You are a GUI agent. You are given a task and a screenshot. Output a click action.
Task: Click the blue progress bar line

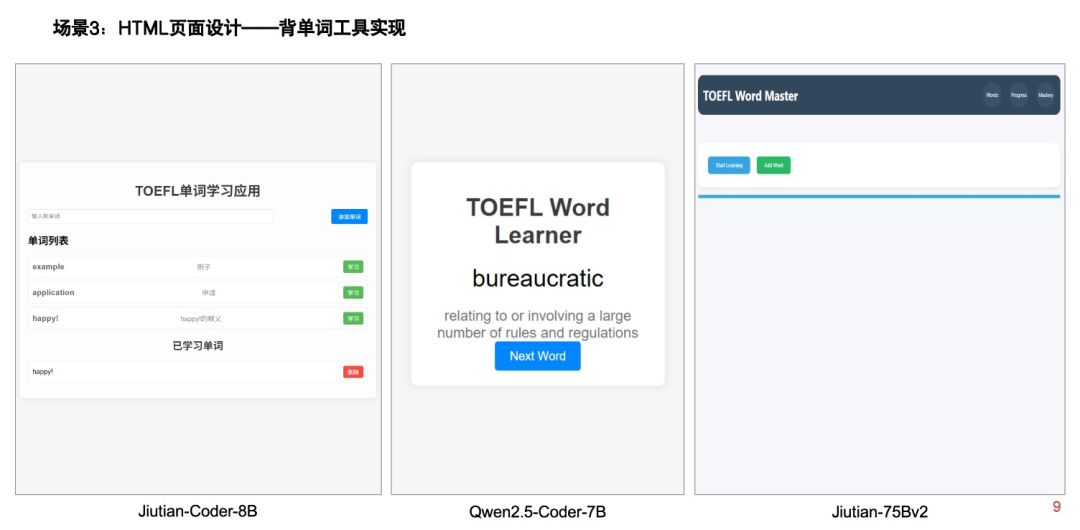pos(879,196)
